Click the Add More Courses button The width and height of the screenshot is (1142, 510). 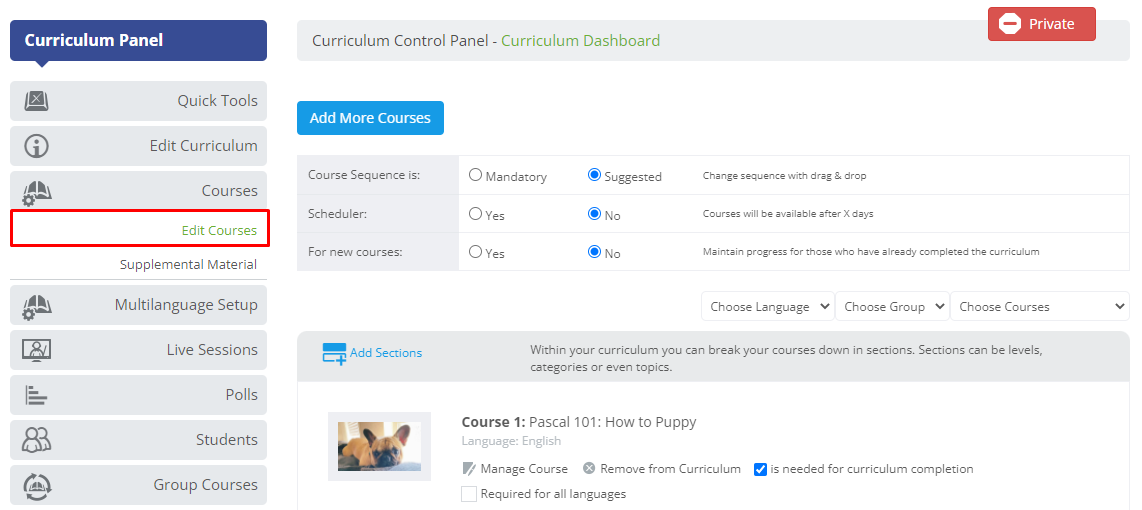[370, 118]
